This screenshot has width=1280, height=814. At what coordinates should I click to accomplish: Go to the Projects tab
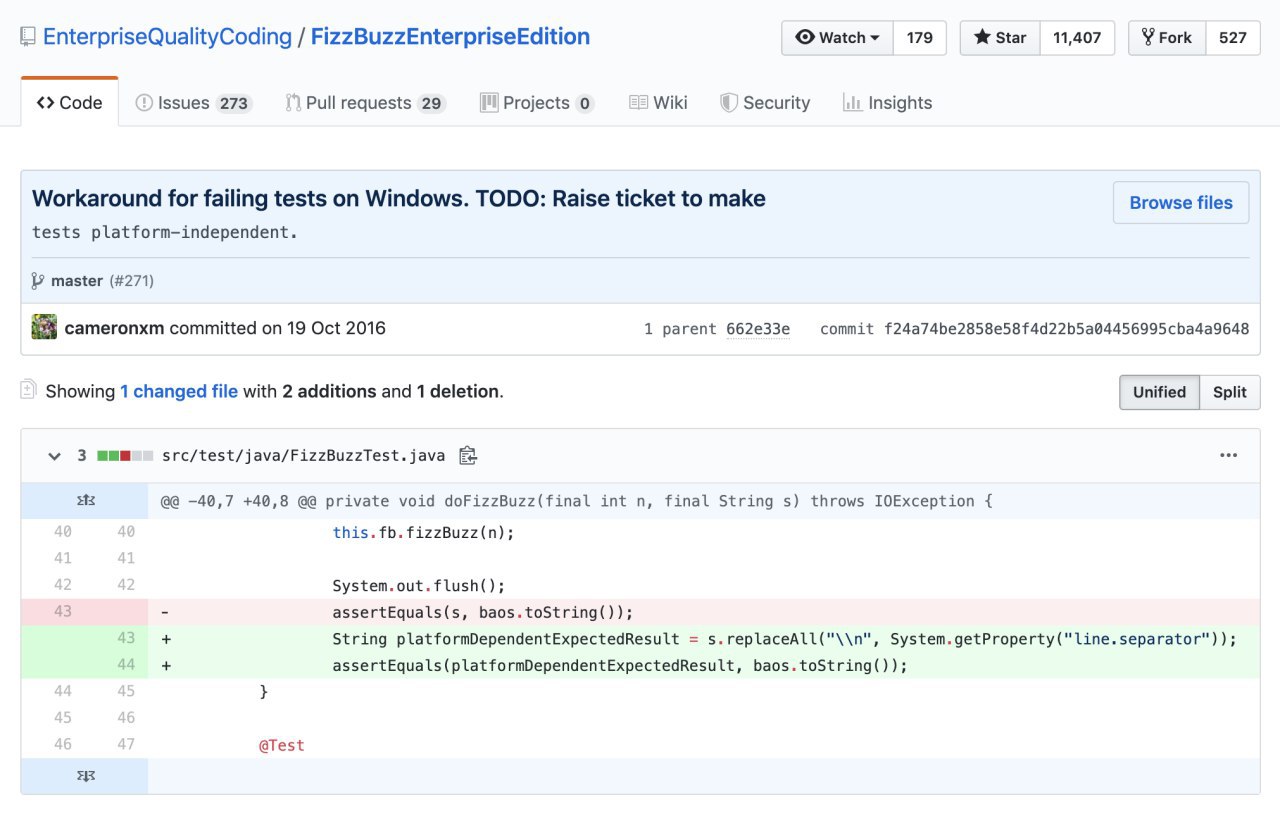537,103
